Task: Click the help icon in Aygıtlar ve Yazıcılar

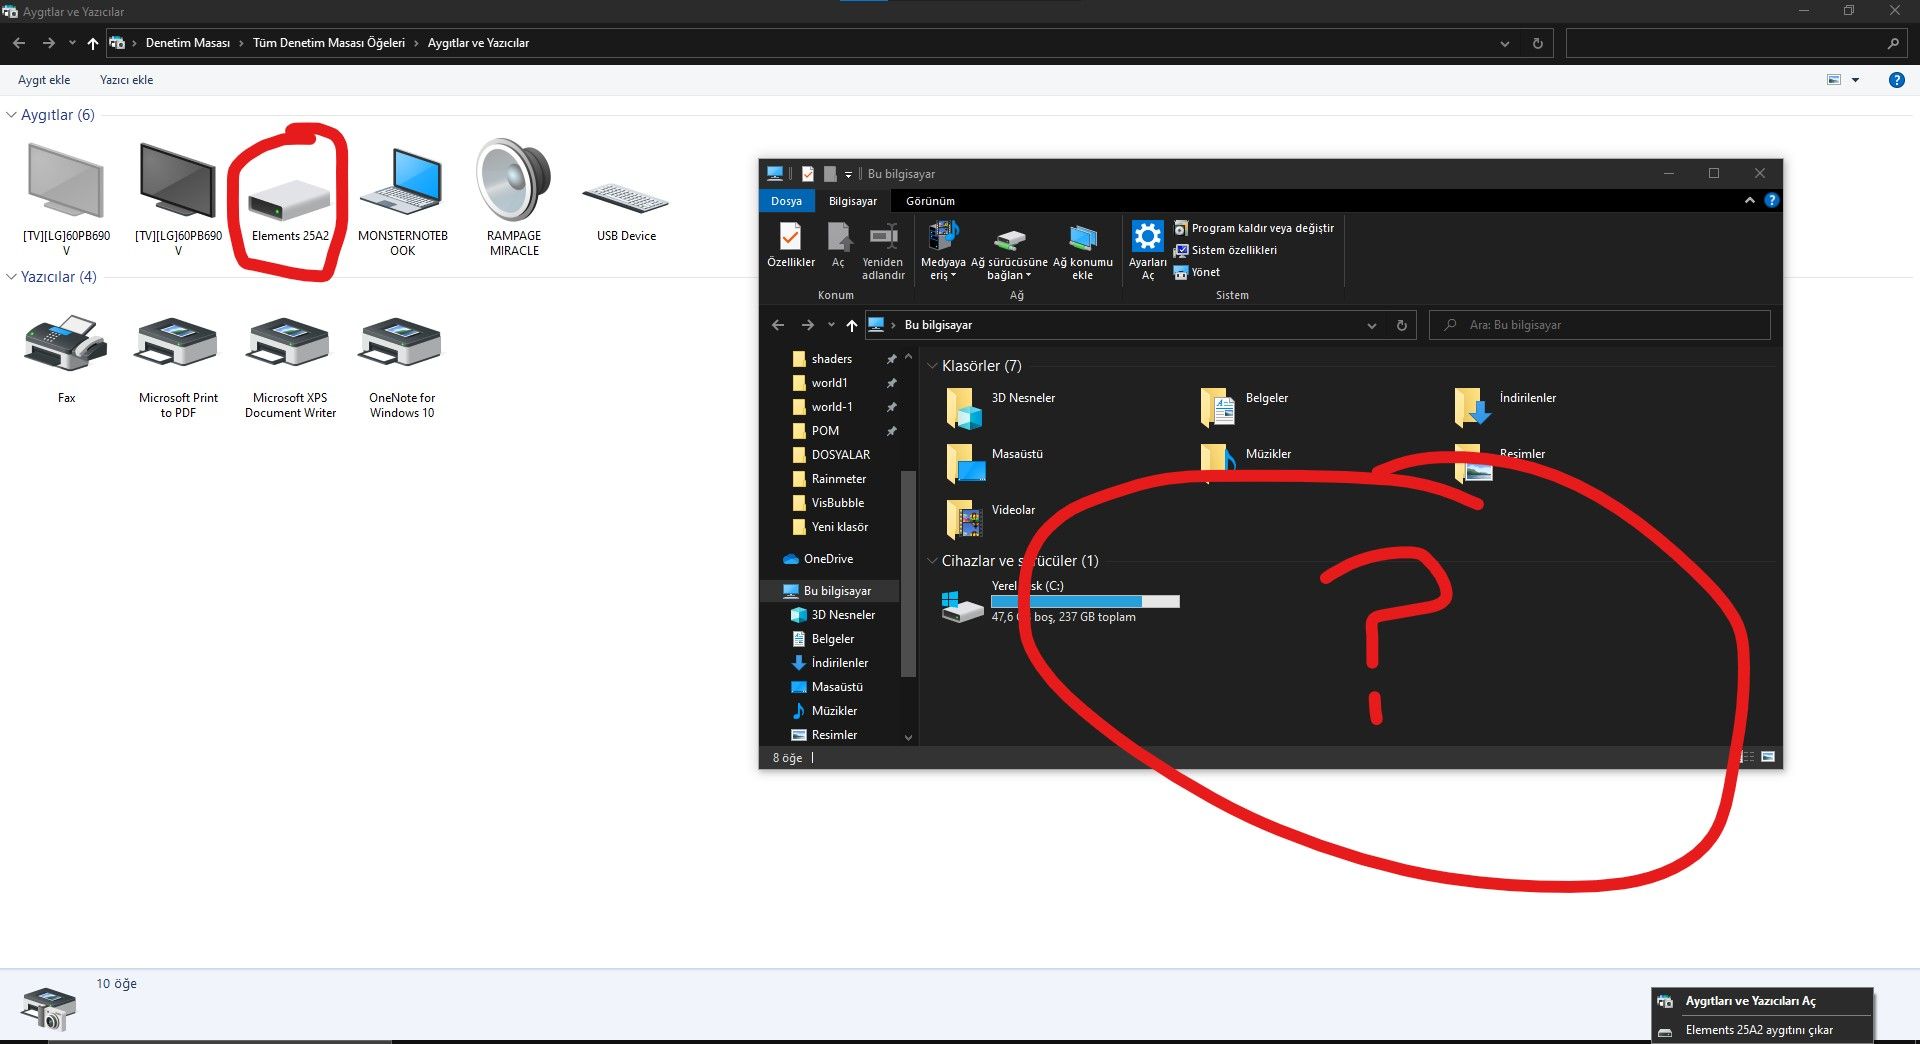Action: coord(1896,80)
